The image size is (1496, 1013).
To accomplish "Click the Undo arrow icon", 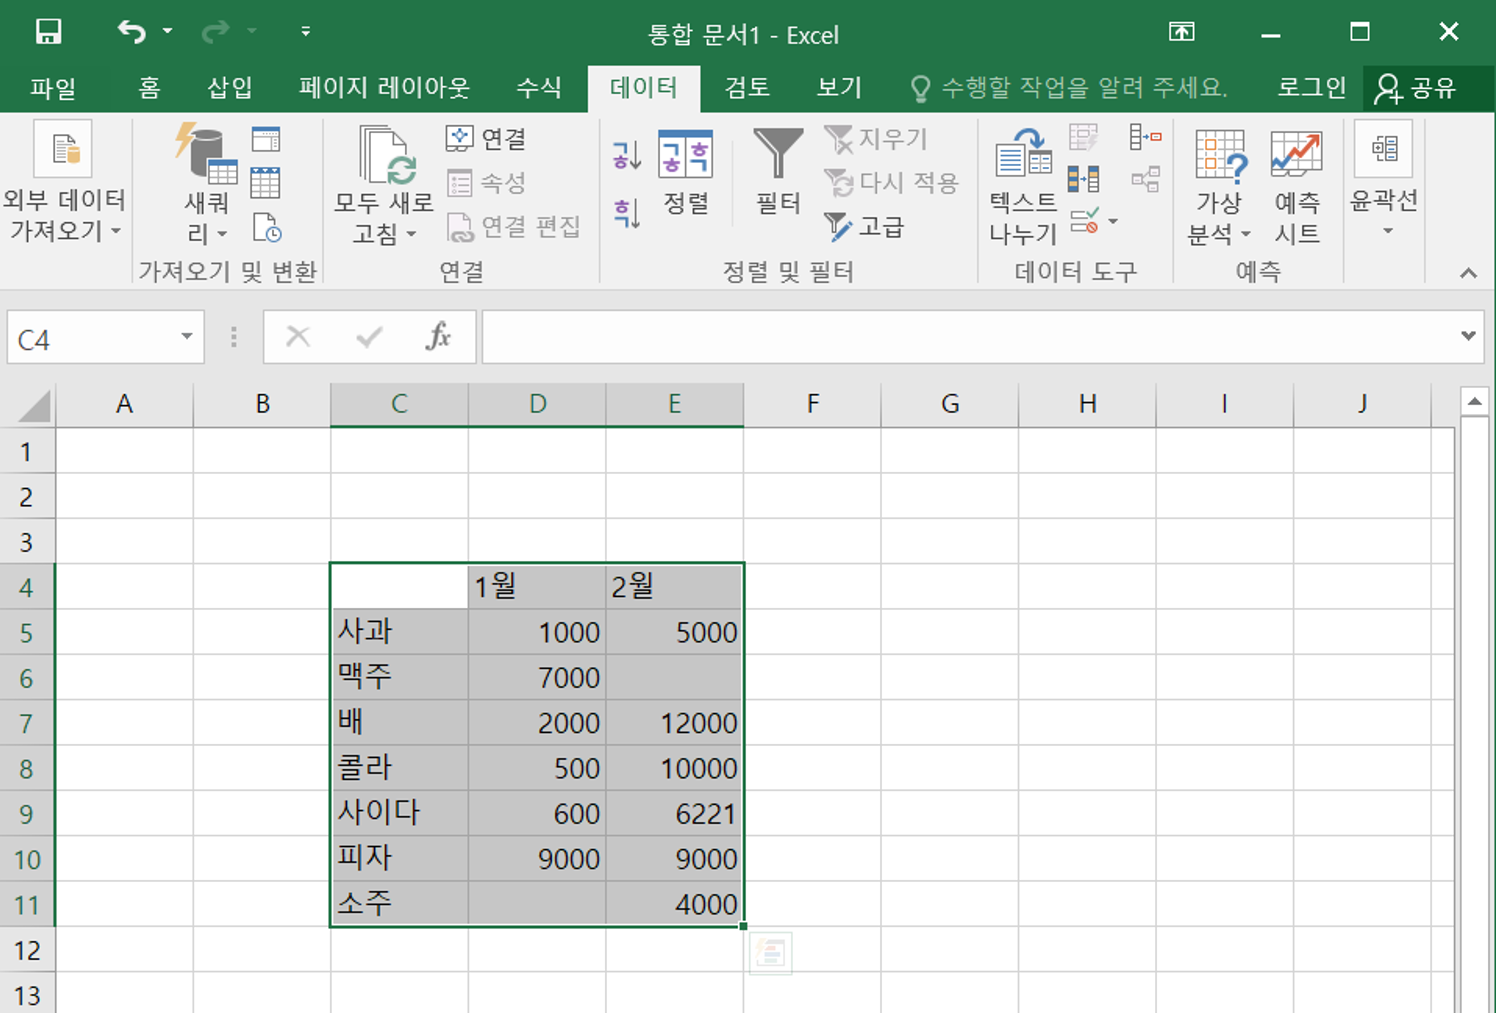I will pyautogui.click(x=131, y=32).
